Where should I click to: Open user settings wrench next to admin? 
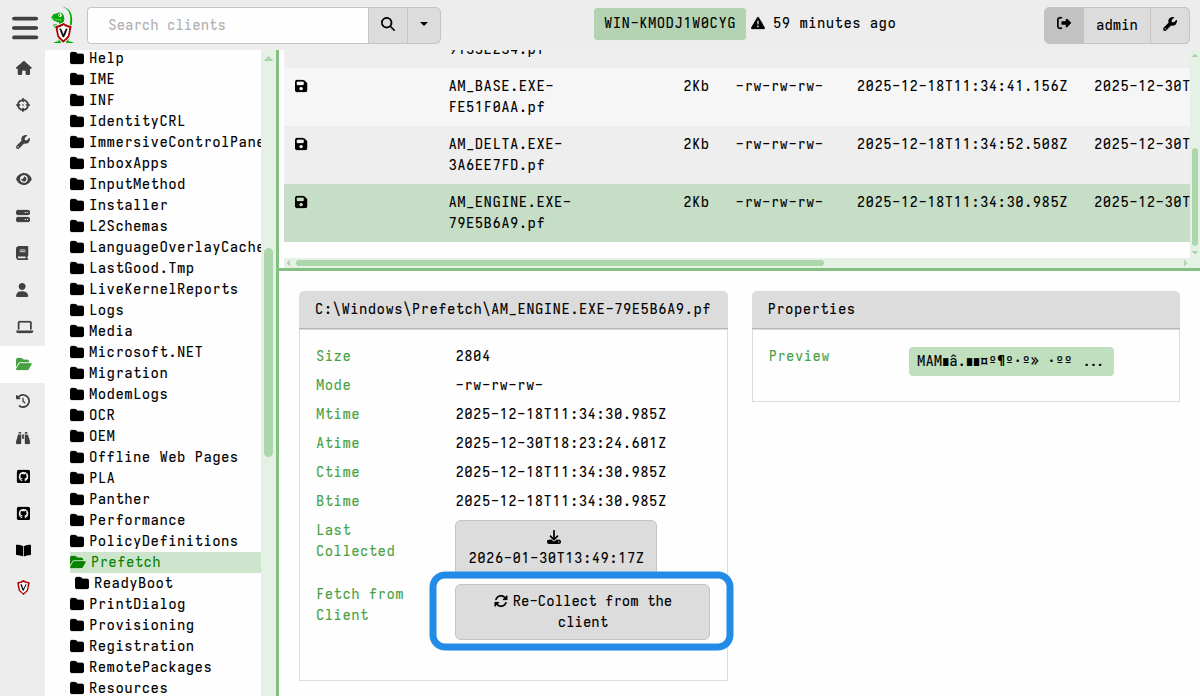(1169, 25)
